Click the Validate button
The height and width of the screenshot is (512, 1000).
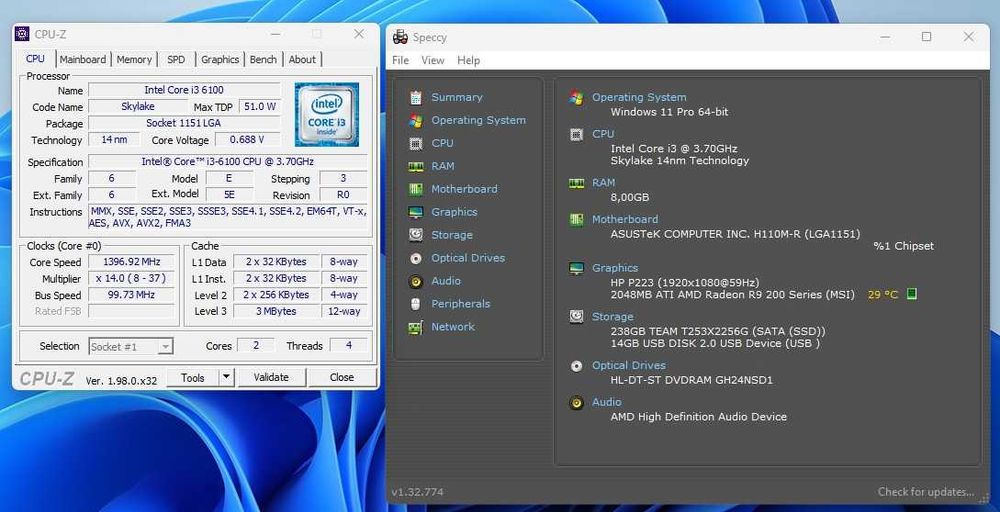click(x=272, y=377)
